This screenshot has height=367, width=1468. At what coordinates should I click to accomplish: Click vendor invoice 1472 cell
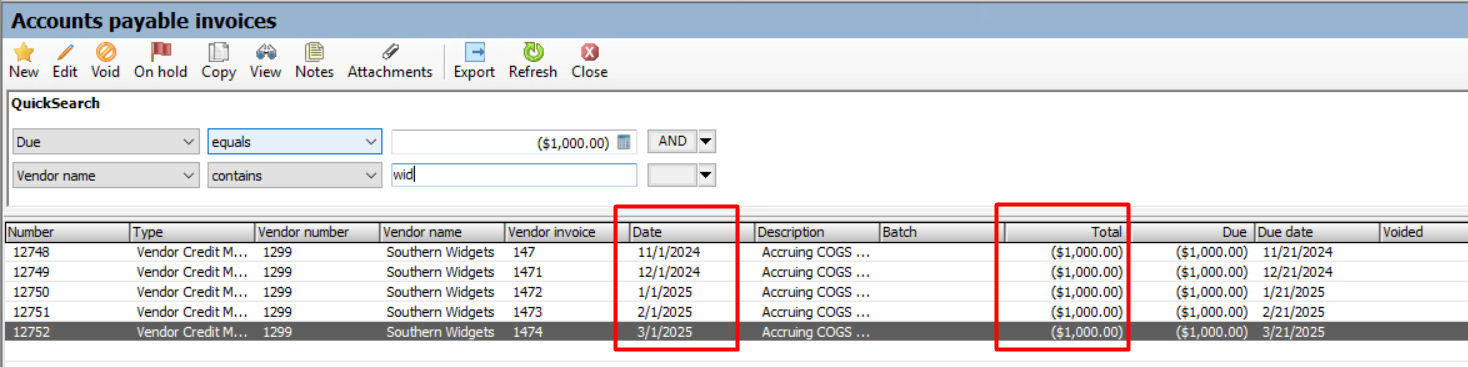point(567,292)
